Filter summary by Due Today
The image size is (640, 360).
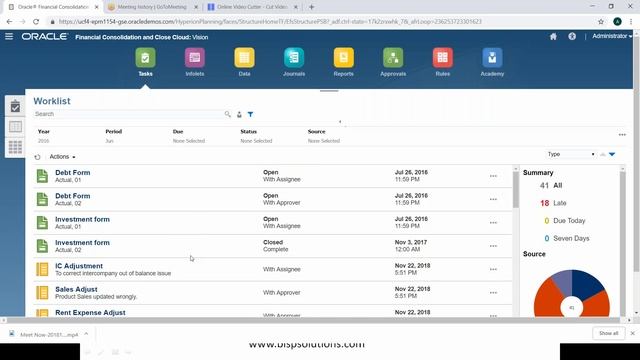[565, 220]
